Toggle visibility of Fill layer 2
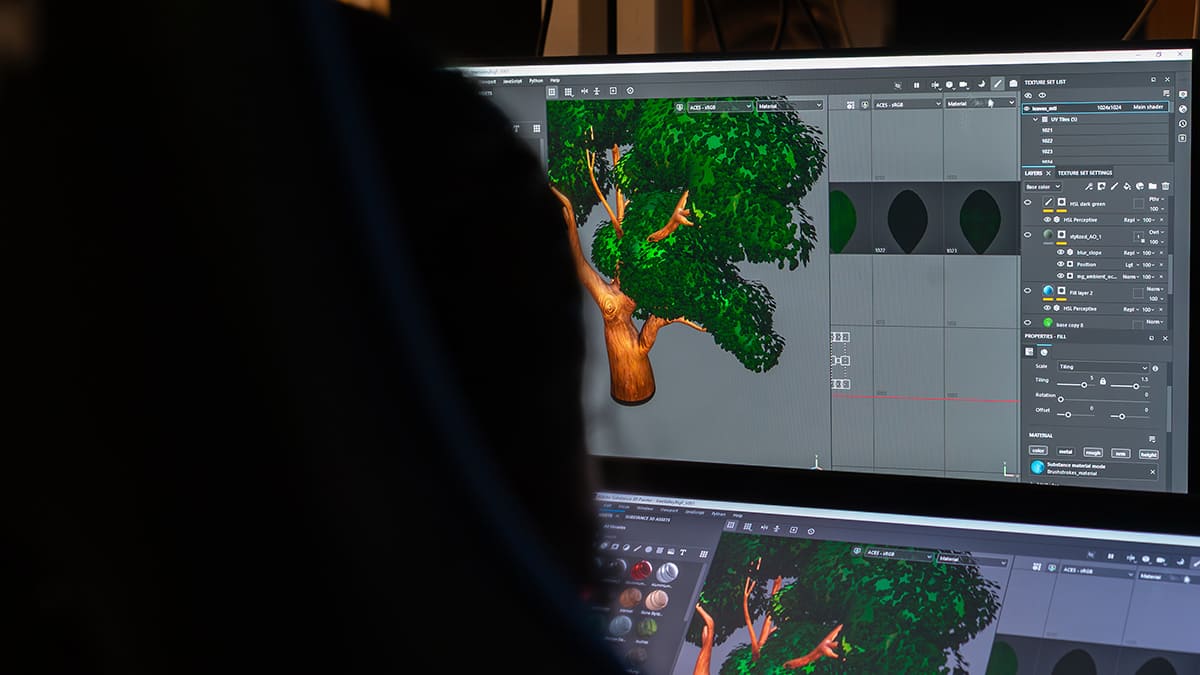 click(x=1028, y=290)
